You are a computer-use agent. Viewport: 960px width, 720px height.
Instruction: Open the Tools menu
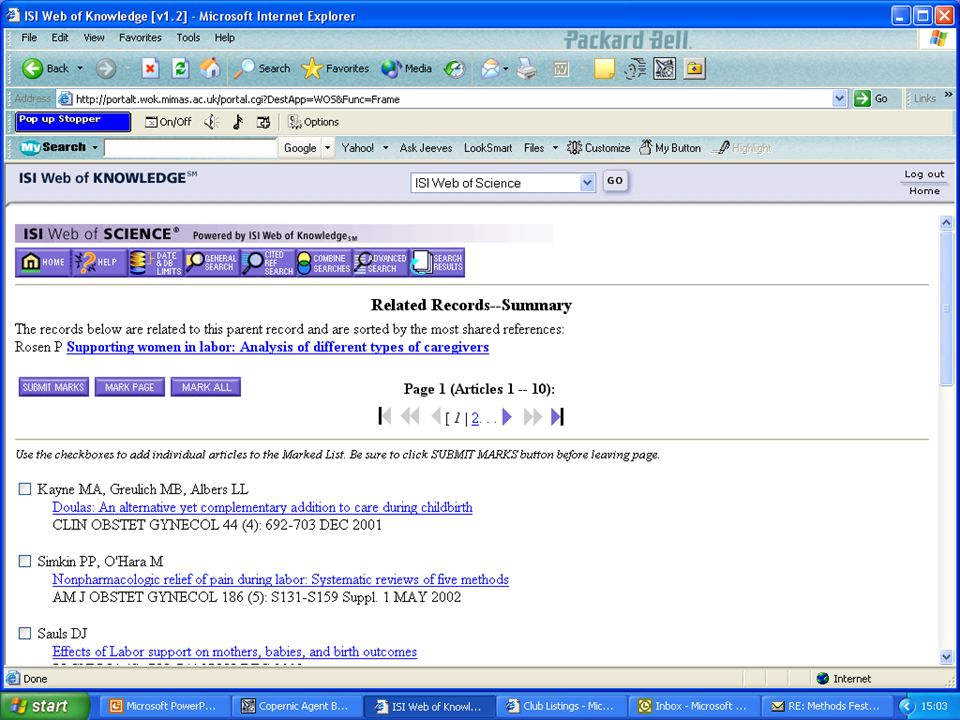tap(188, 37)
